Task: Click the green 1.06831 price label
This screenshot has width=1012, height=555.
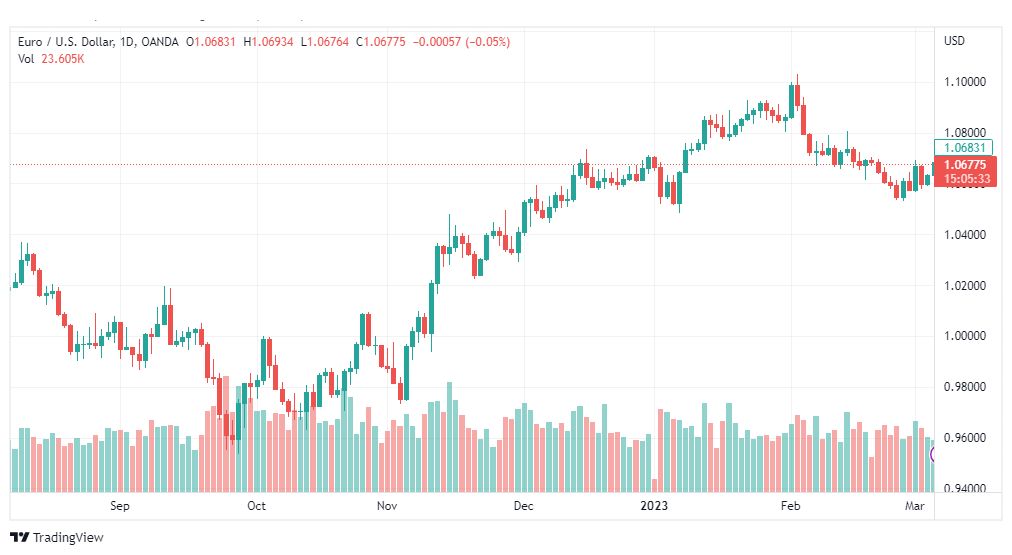Action: point(964,148)
